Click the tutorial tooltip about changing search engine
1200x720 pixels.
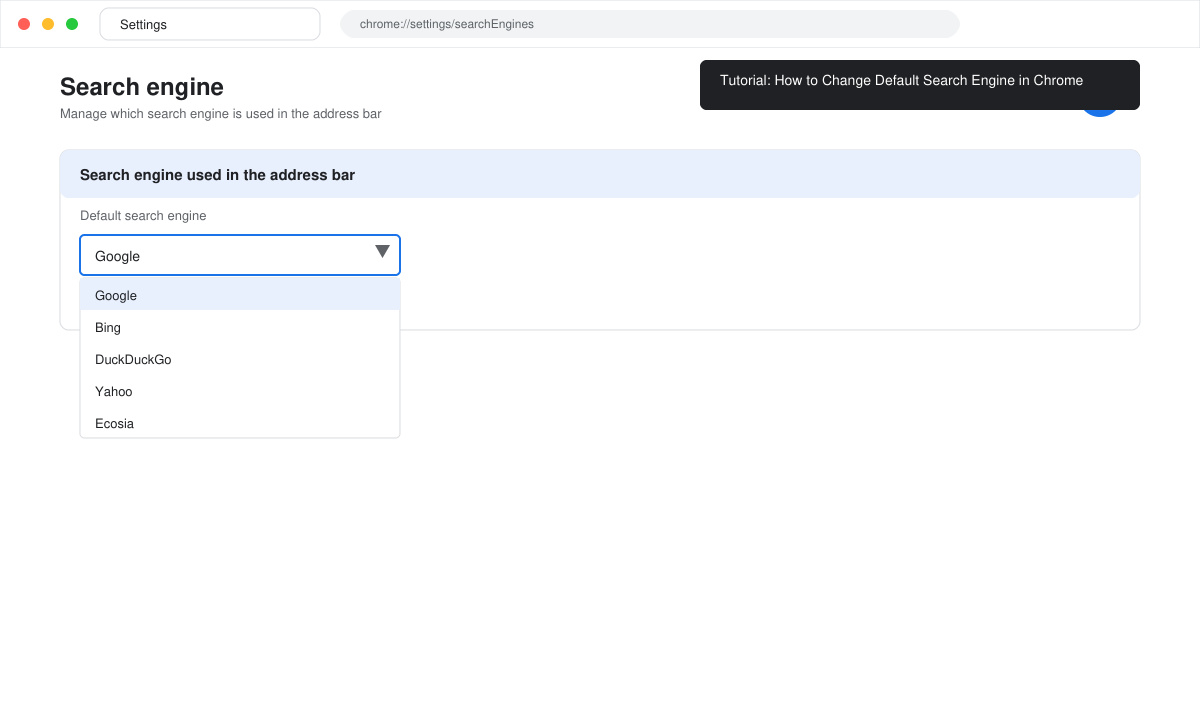pyautogui.click(x=920, y=85)
